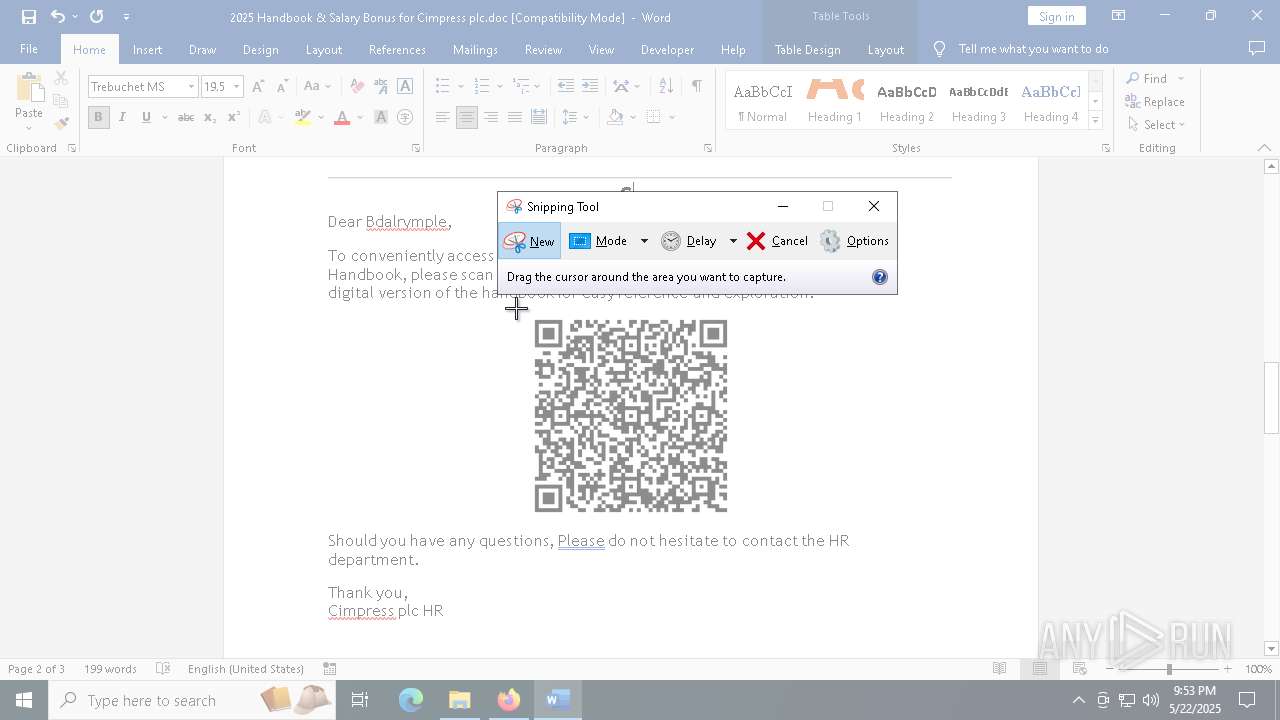1280x720 pixels.
Task: Open text highlight color arrow
Action: coord(321,117)
